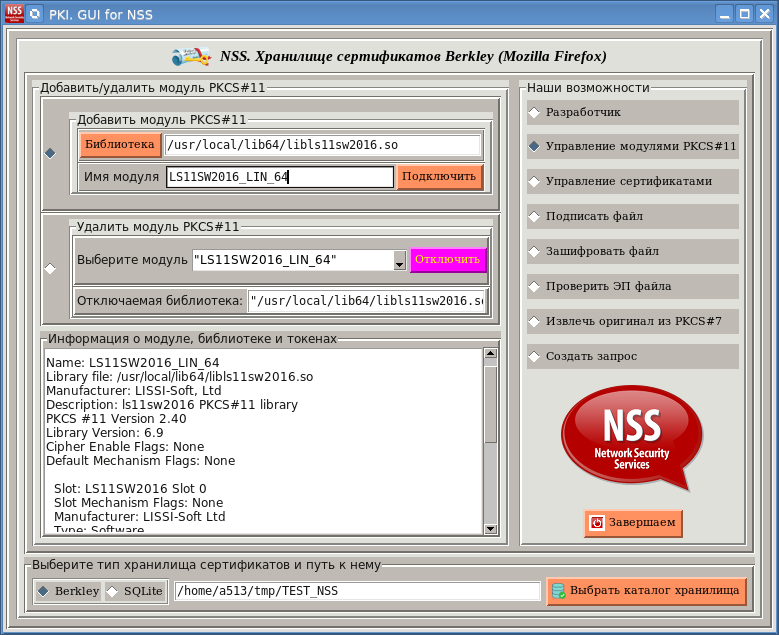Click the module info scrollbar down arrow
Screen dimensions: 779x635
pos(490,529)
